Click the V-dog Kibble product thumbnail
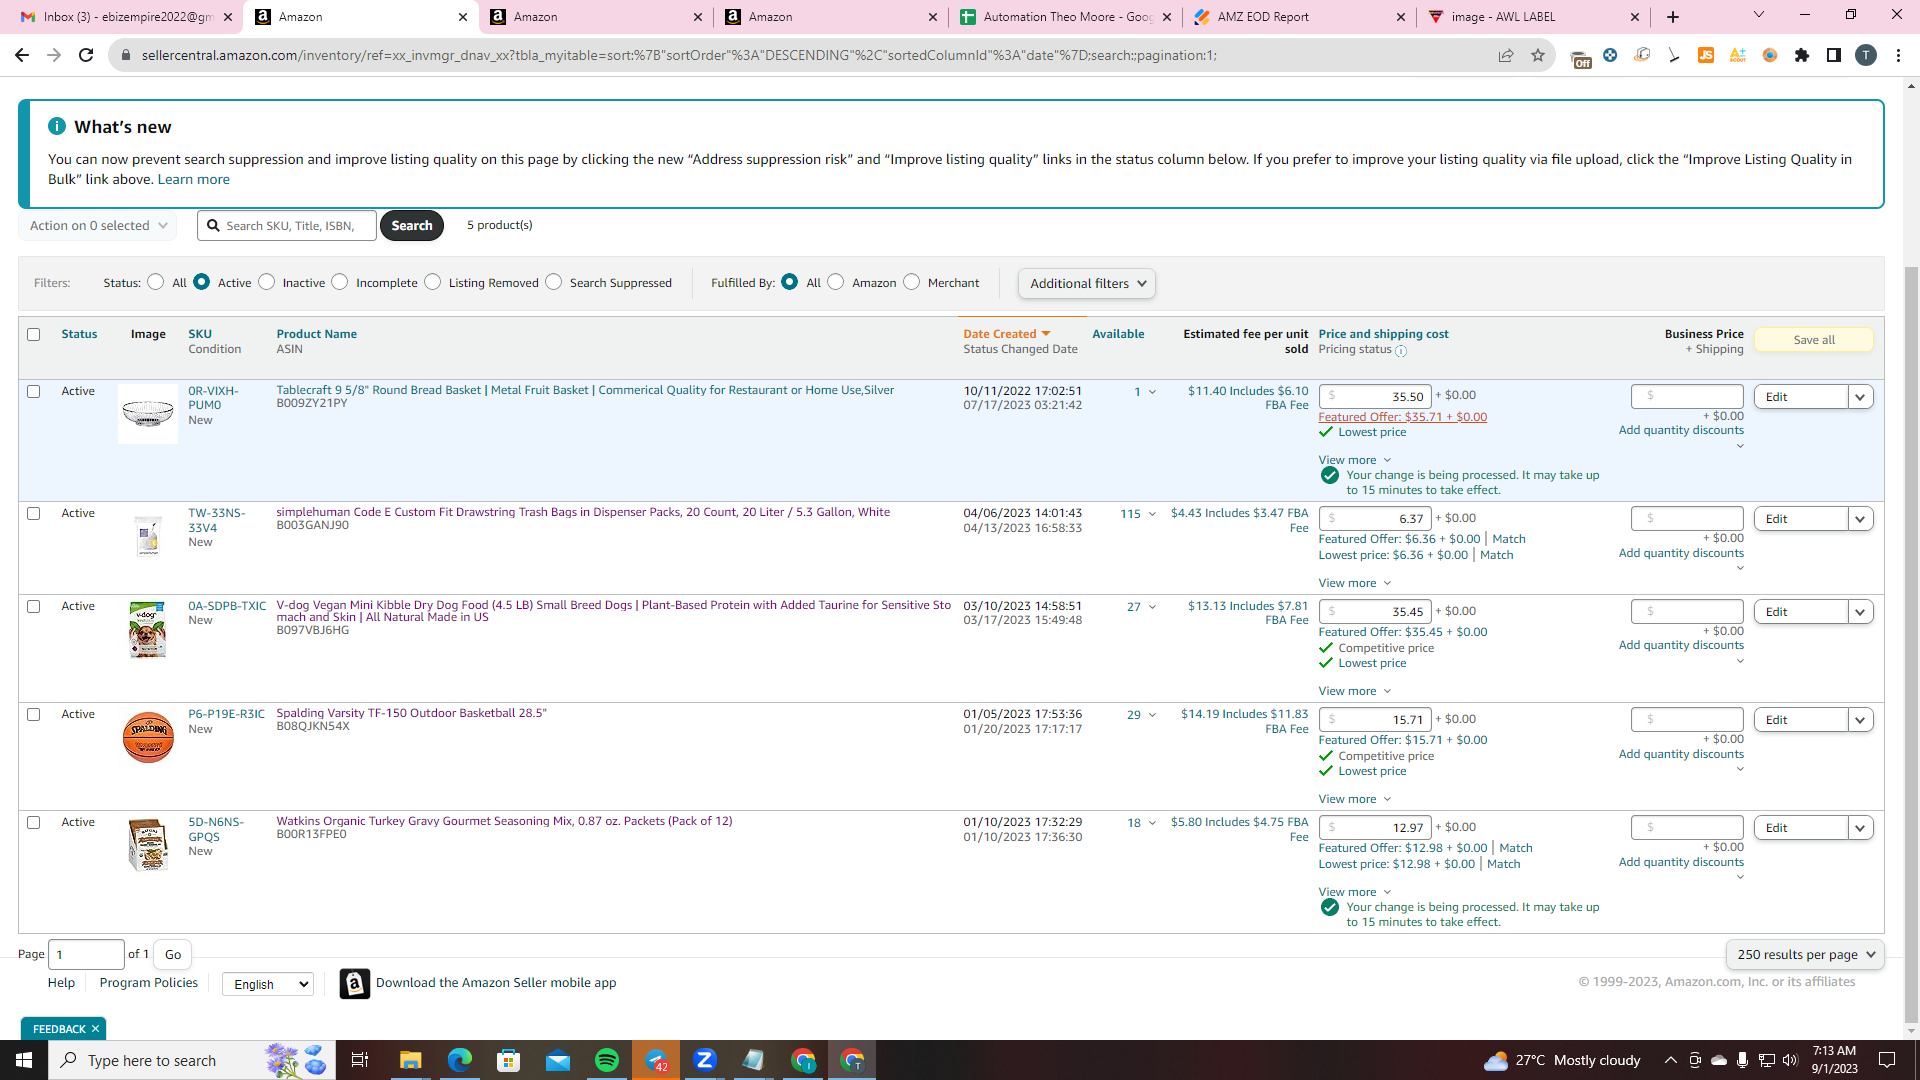Image resolution: width=1920 pixels, height=1080 pixels. click(x=148, y=630)
